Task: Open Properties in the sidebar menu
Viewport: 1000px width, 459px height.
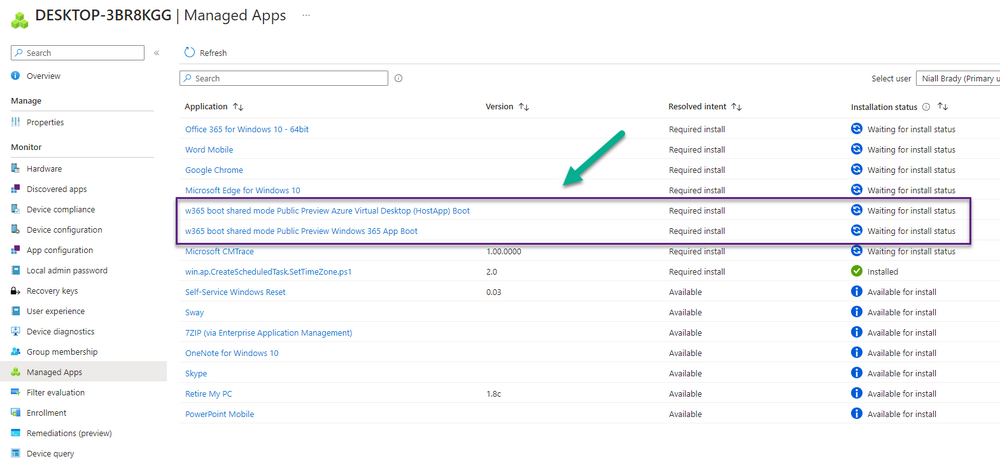Action: [45, 122]
